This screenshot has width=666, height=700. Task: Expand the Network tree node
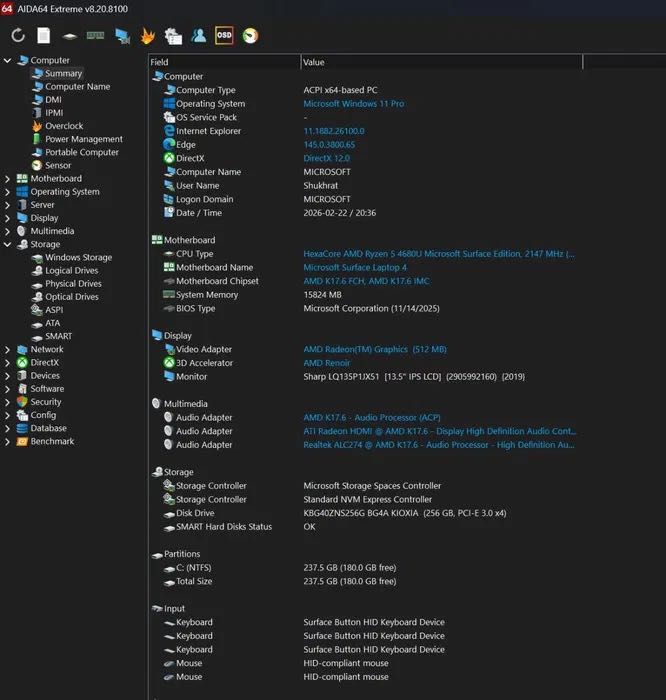(x=7, y=350)
